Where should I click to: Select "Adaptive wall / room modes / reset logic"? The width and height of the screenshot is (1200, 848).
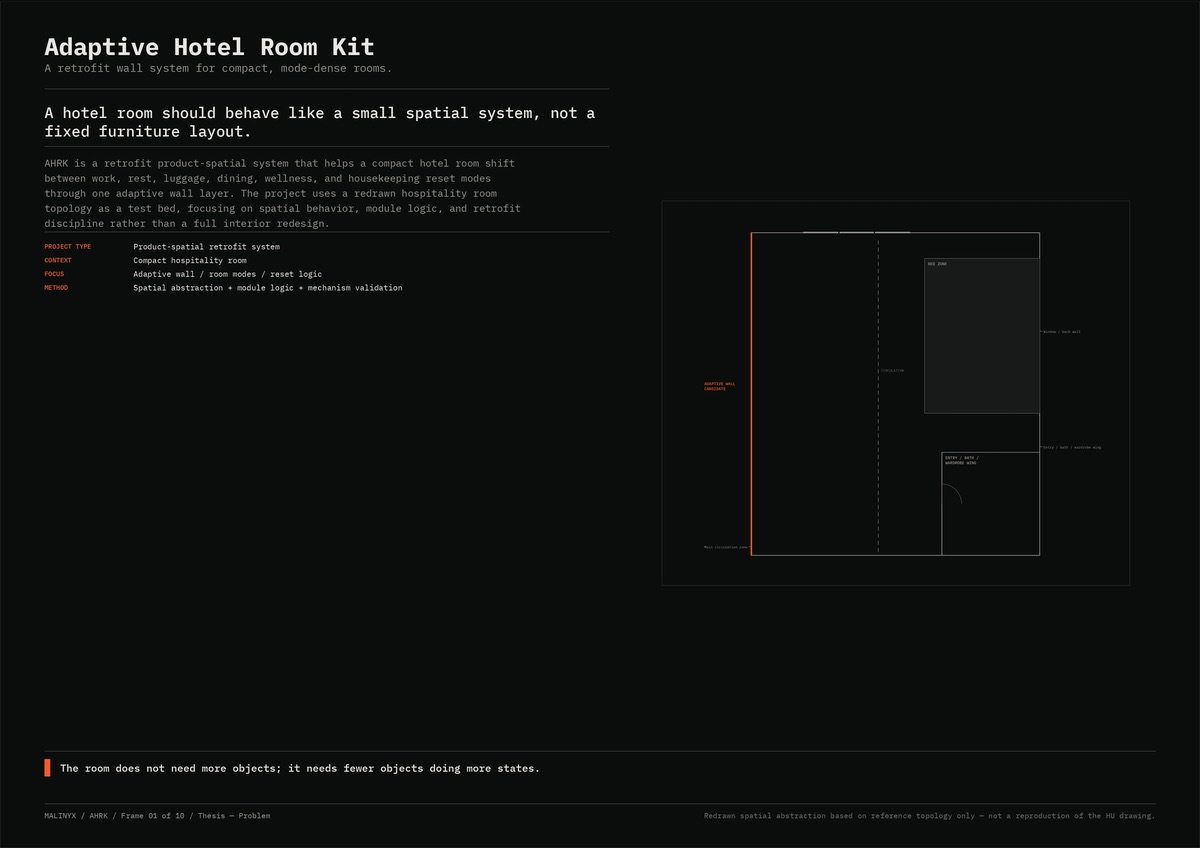(x=228, y=274)
